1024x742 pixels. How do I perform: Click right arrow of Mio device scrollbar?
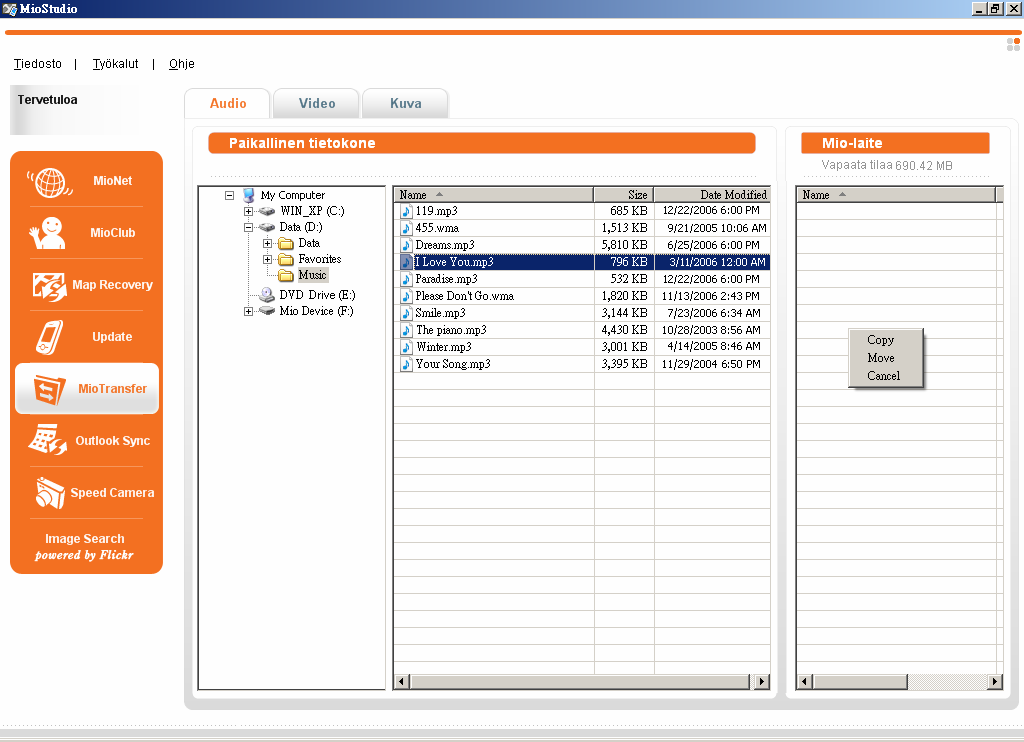coord(995,682)
